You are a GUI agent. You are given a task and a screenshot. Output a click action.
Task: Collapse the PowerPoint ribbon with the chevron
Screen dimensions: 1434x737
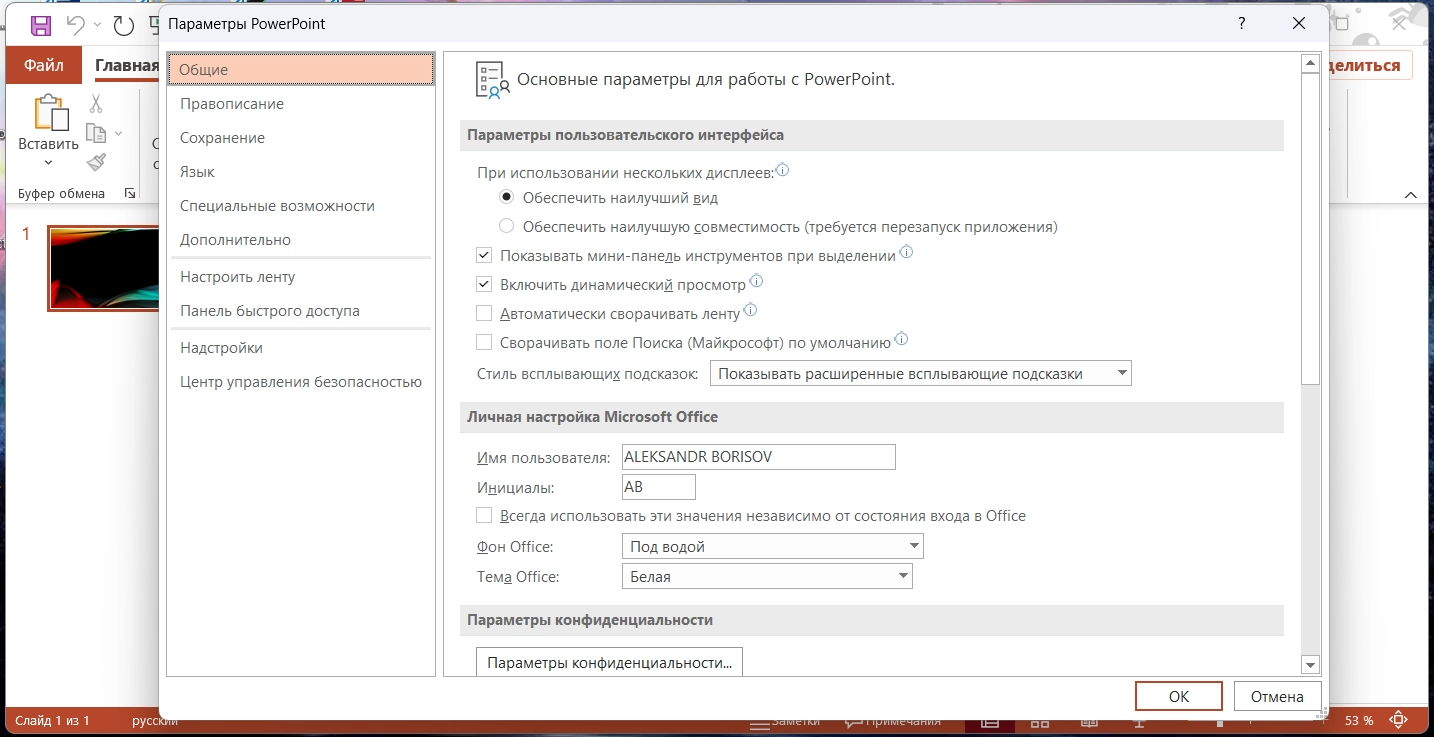coord(1411,194)
